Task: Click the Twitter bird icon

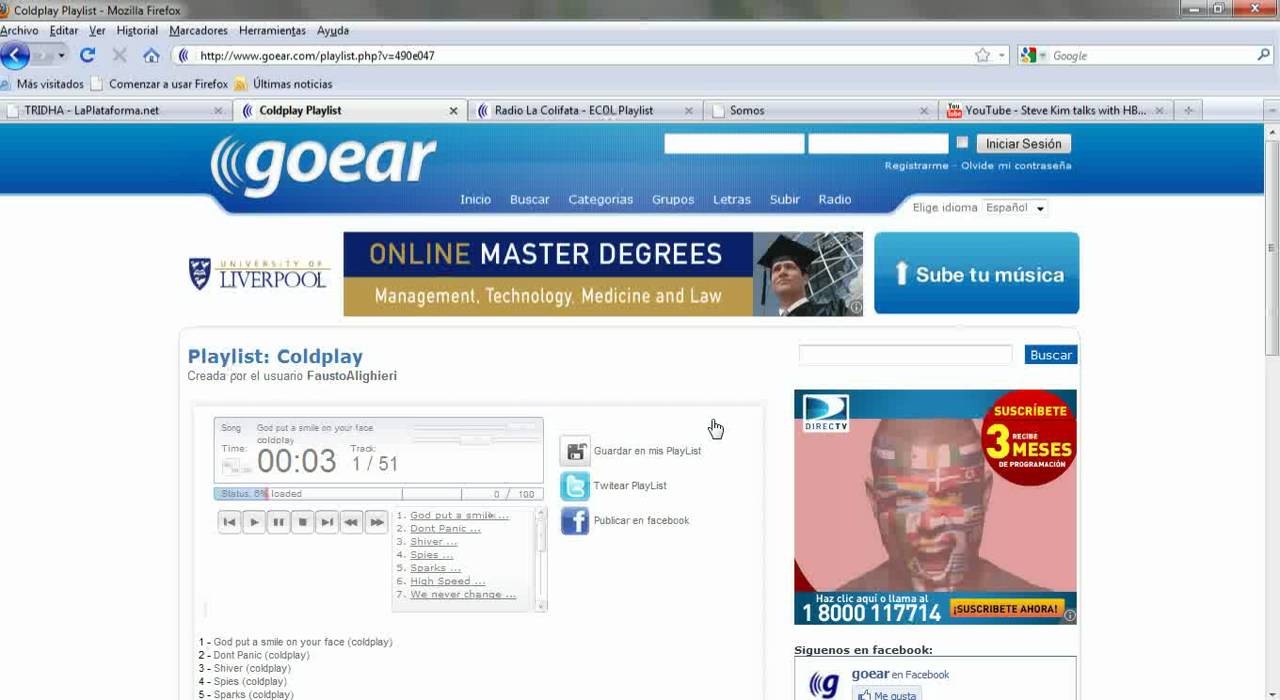Action: (575, 486)
